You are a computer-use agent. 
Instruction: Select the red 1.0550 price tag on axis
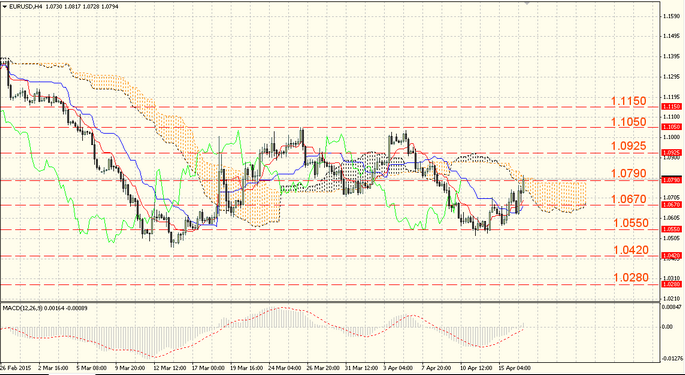tap(671, 229)
